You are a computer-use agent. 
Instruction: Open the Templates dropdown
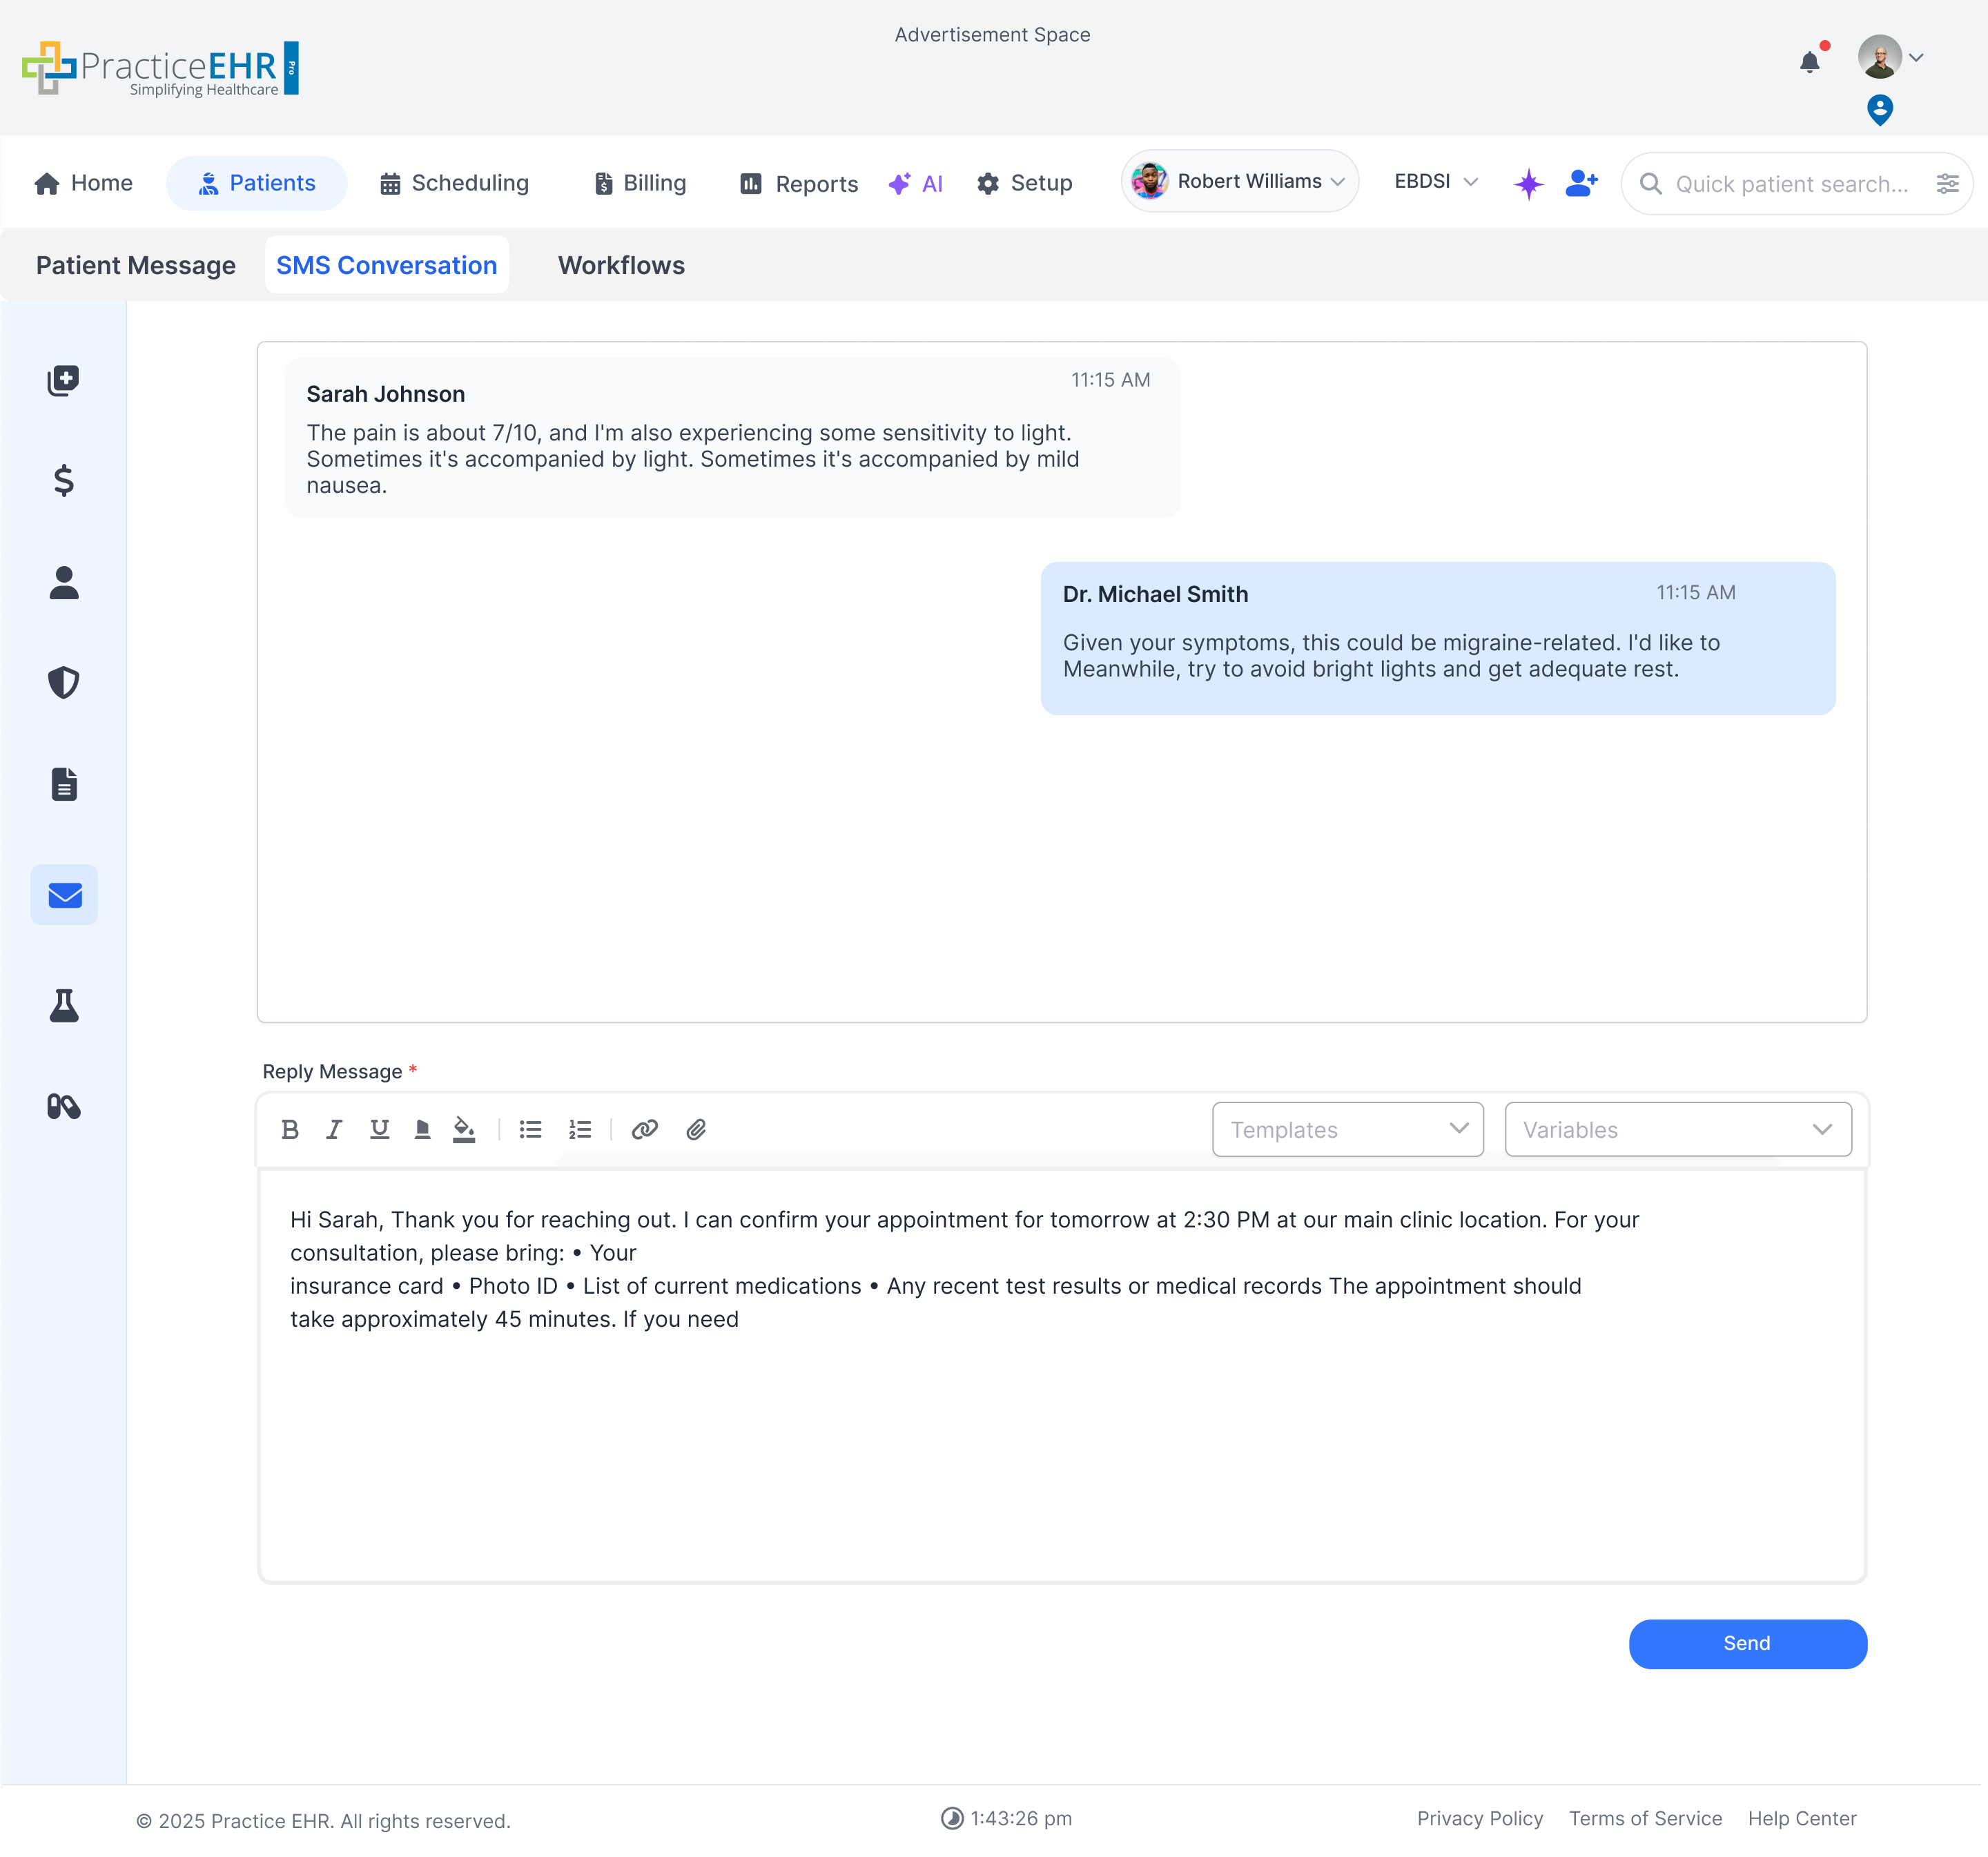click(x=1347, y=1129)
